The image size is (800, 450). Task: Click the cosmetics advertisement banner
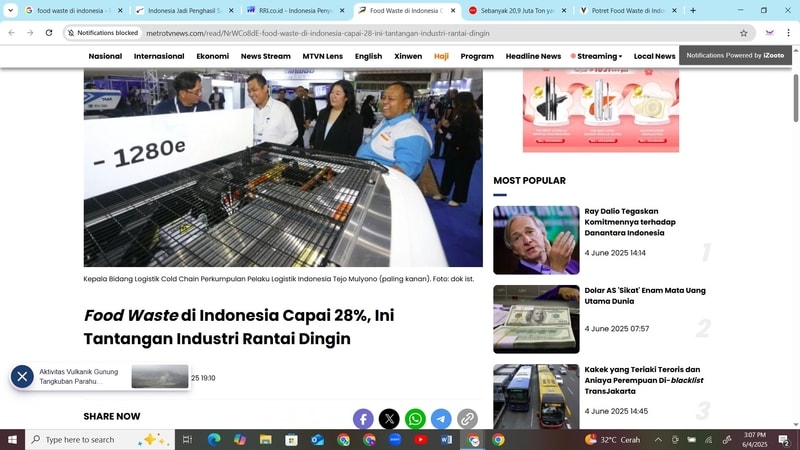(601, 110)
